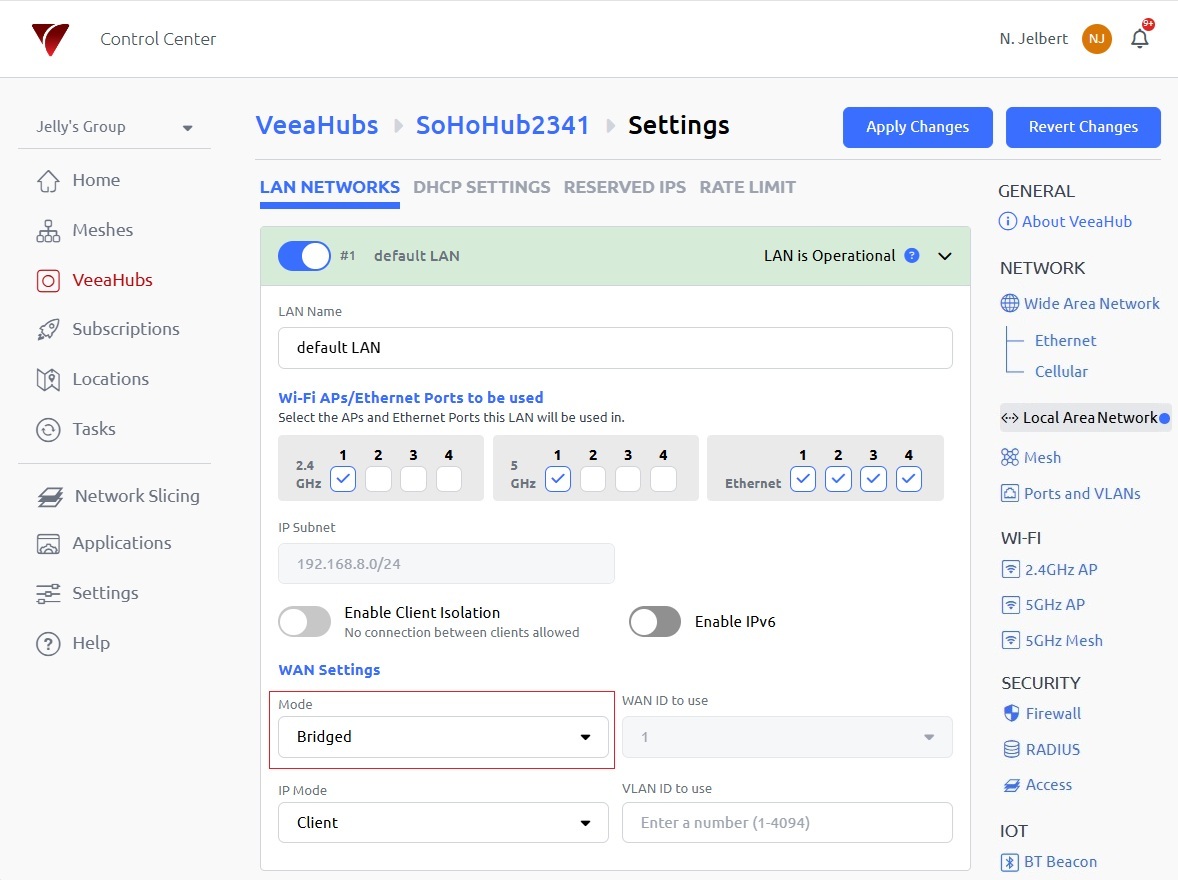Screen dimensions: 1178x880
Task: Click the Firewall shield icon
Action: coord(1011,713)
